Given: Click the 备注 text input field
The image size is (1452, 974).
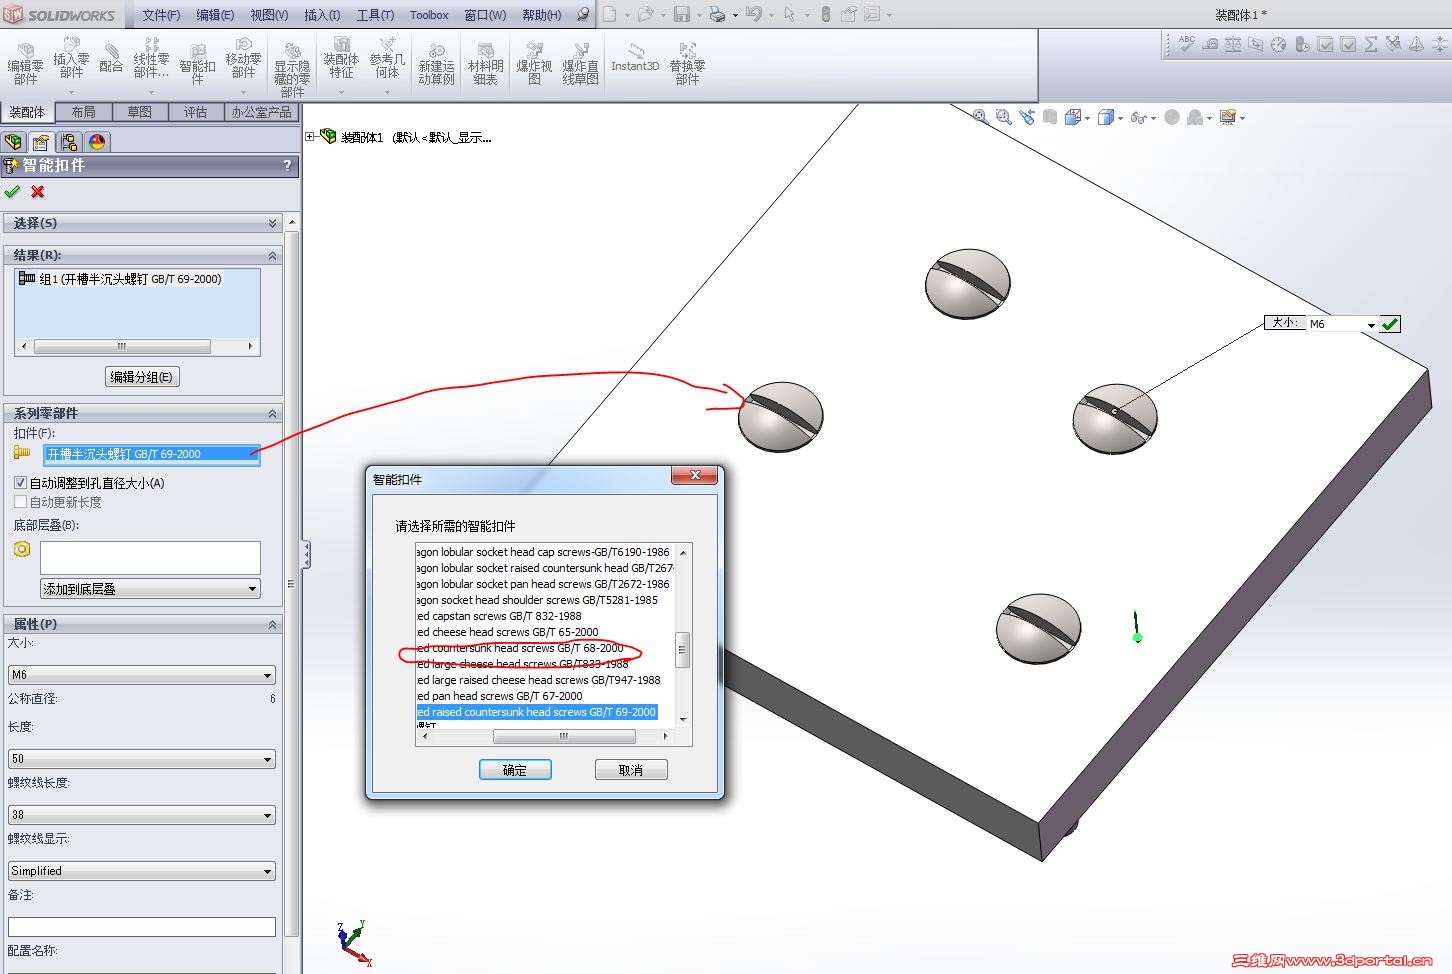Looking at the screenshot, I should [x=141, y=927].
